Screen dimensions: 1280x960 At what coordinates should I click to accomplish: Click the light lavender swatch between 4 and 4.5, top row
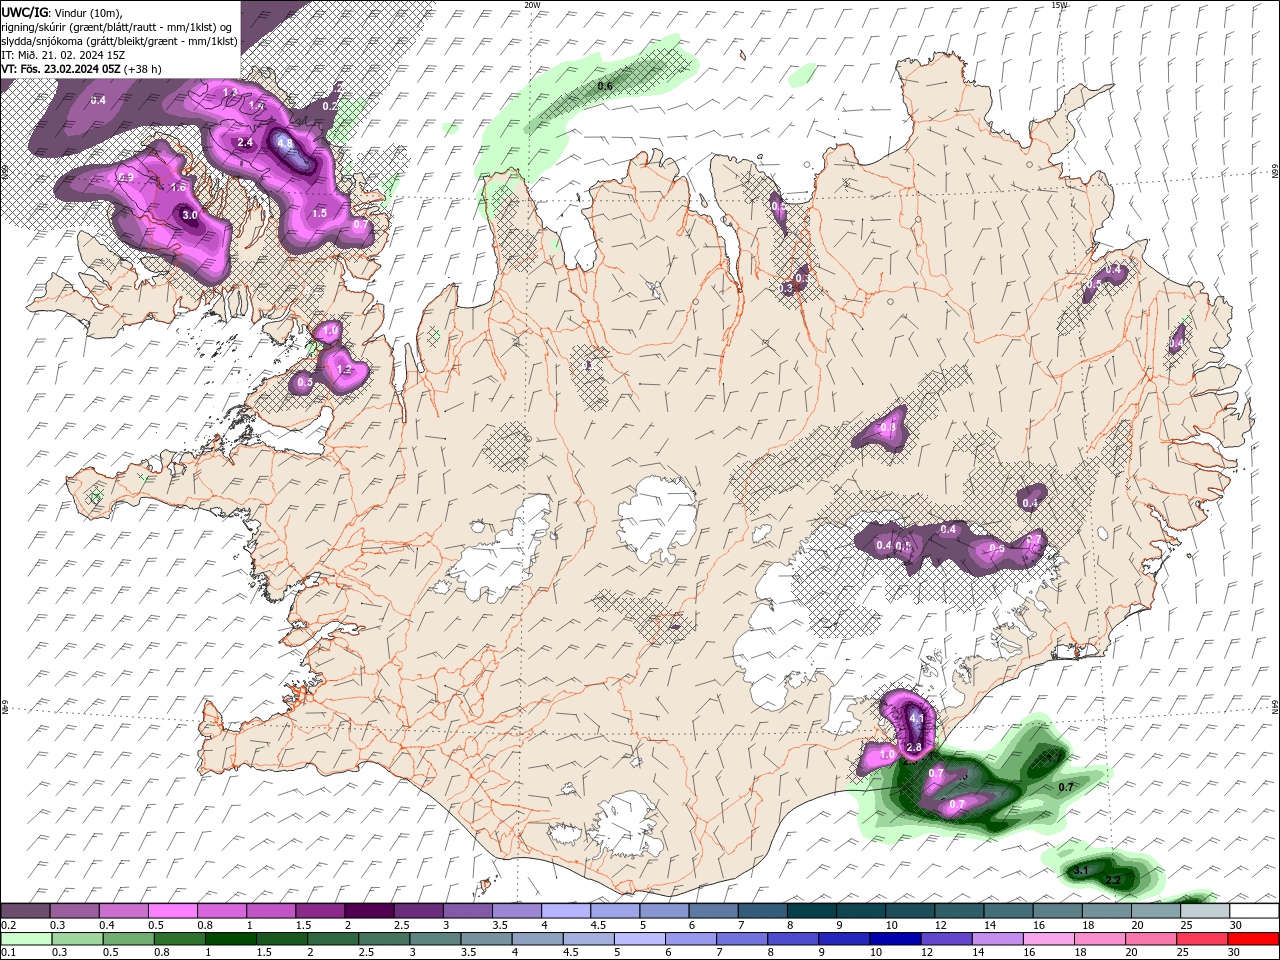pos(565,911)
